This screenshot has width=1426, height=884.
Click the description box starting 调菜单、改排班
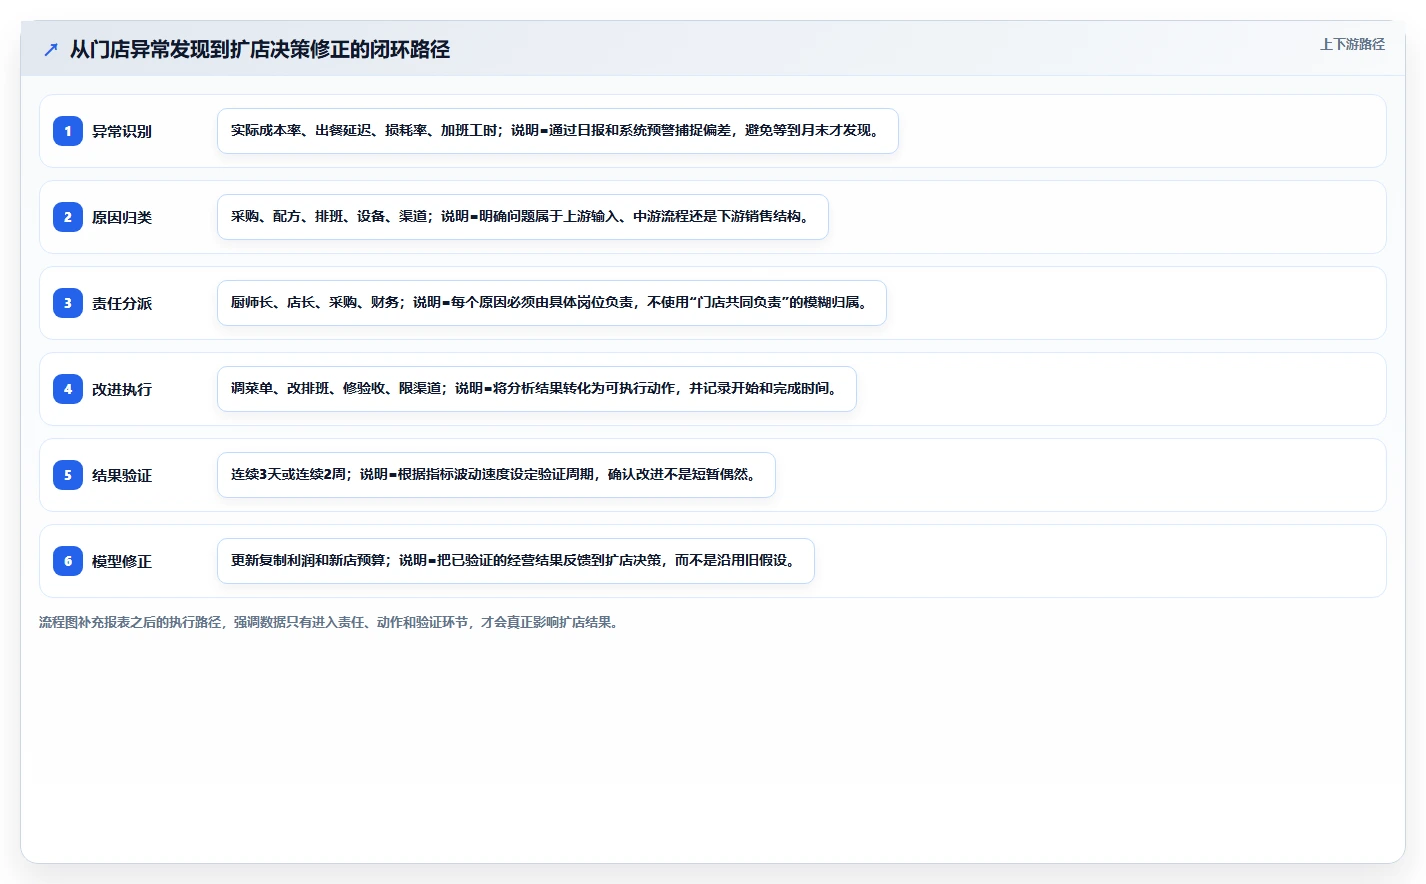[537, 389]
